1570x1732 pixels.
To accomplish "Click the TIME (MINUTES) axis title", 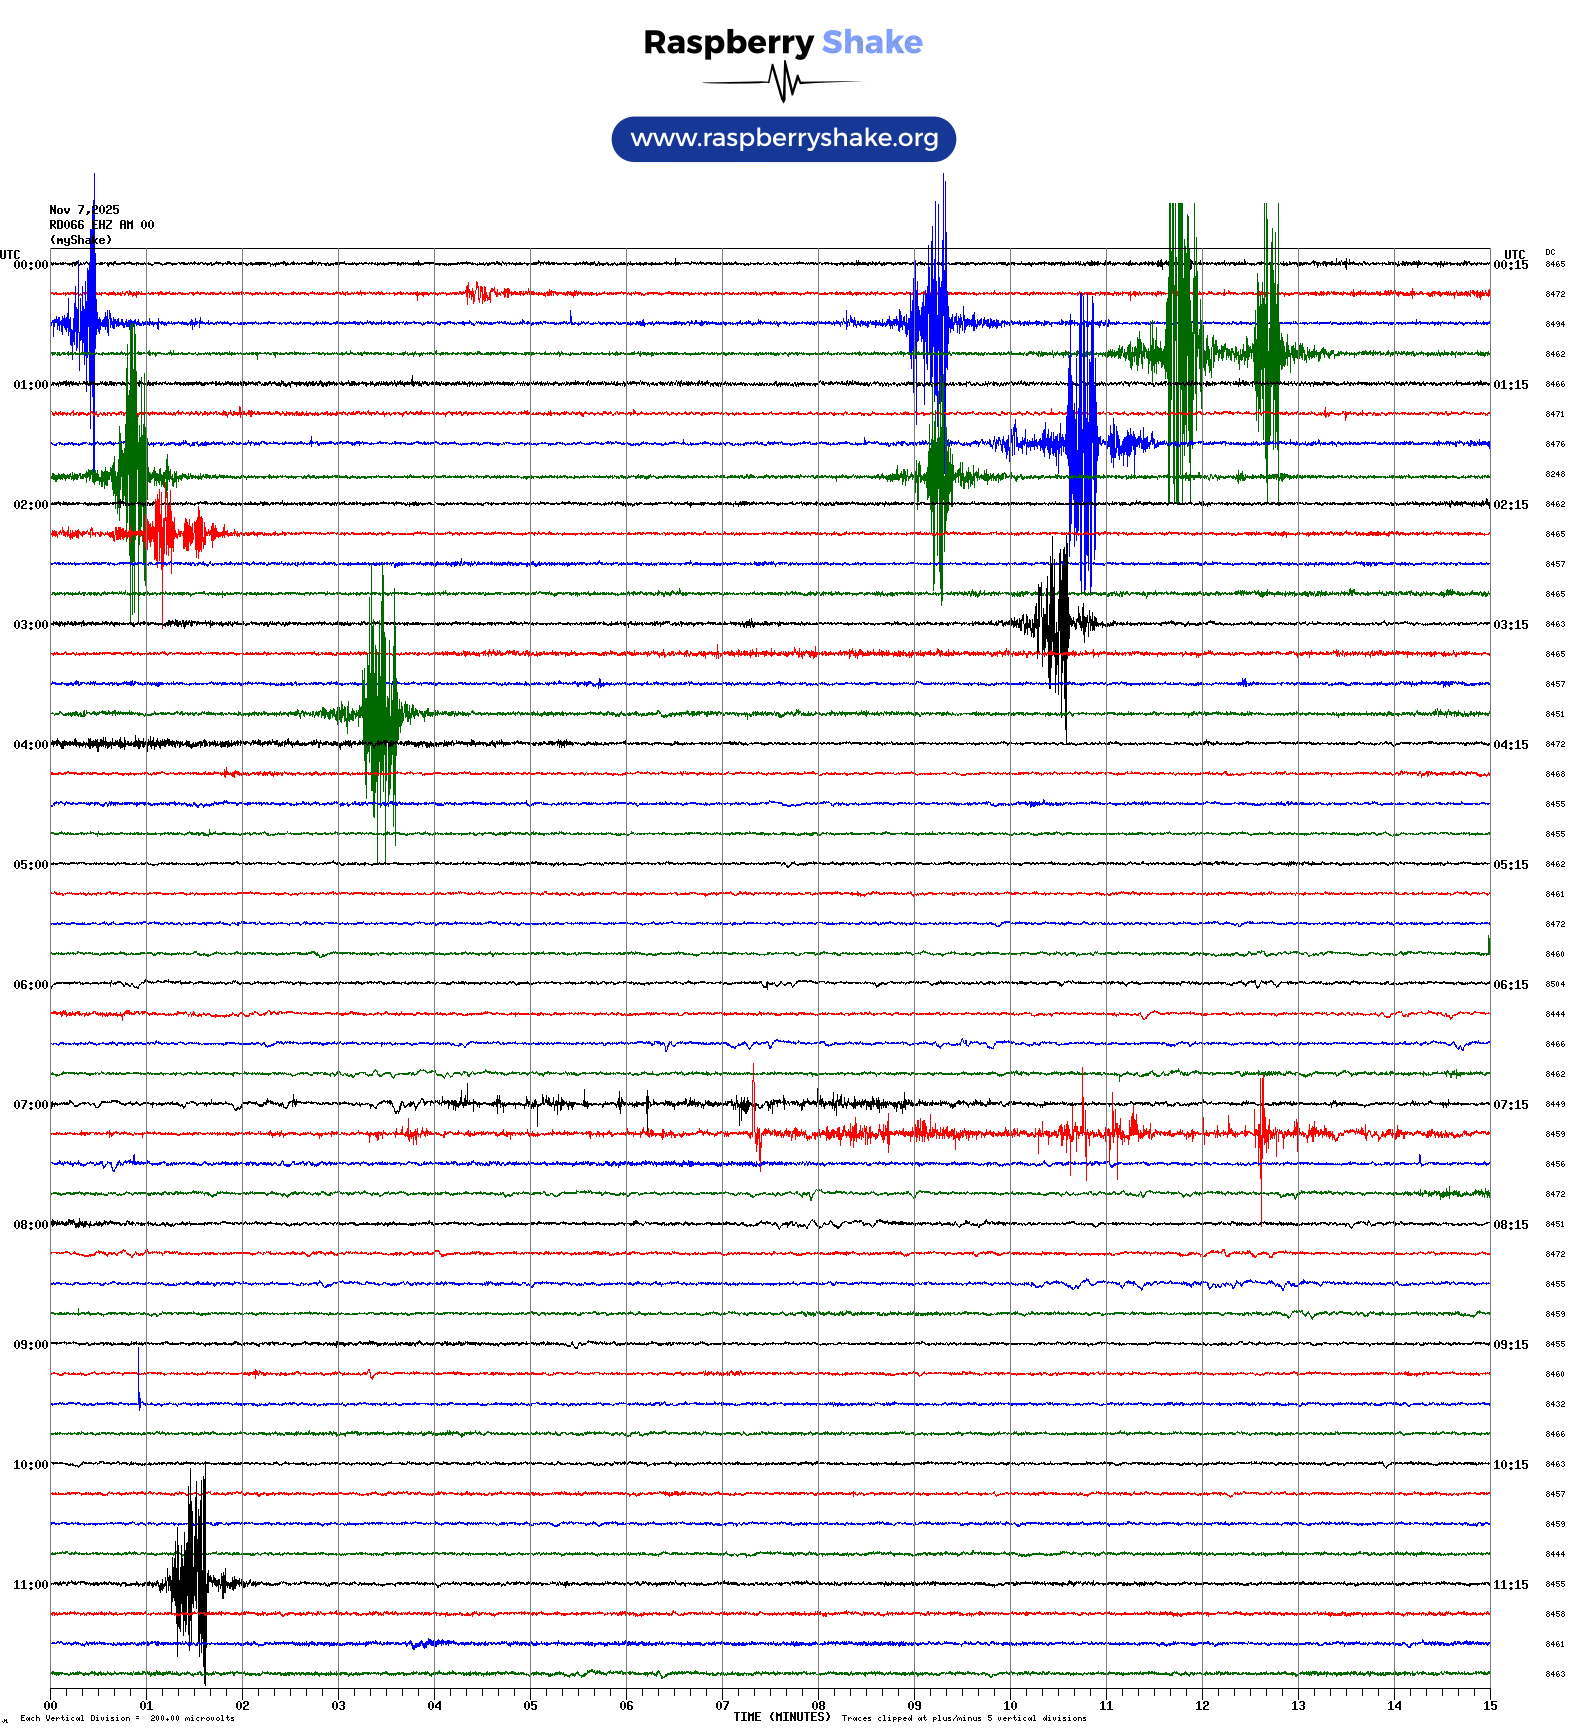I will tap(781, 1717).
